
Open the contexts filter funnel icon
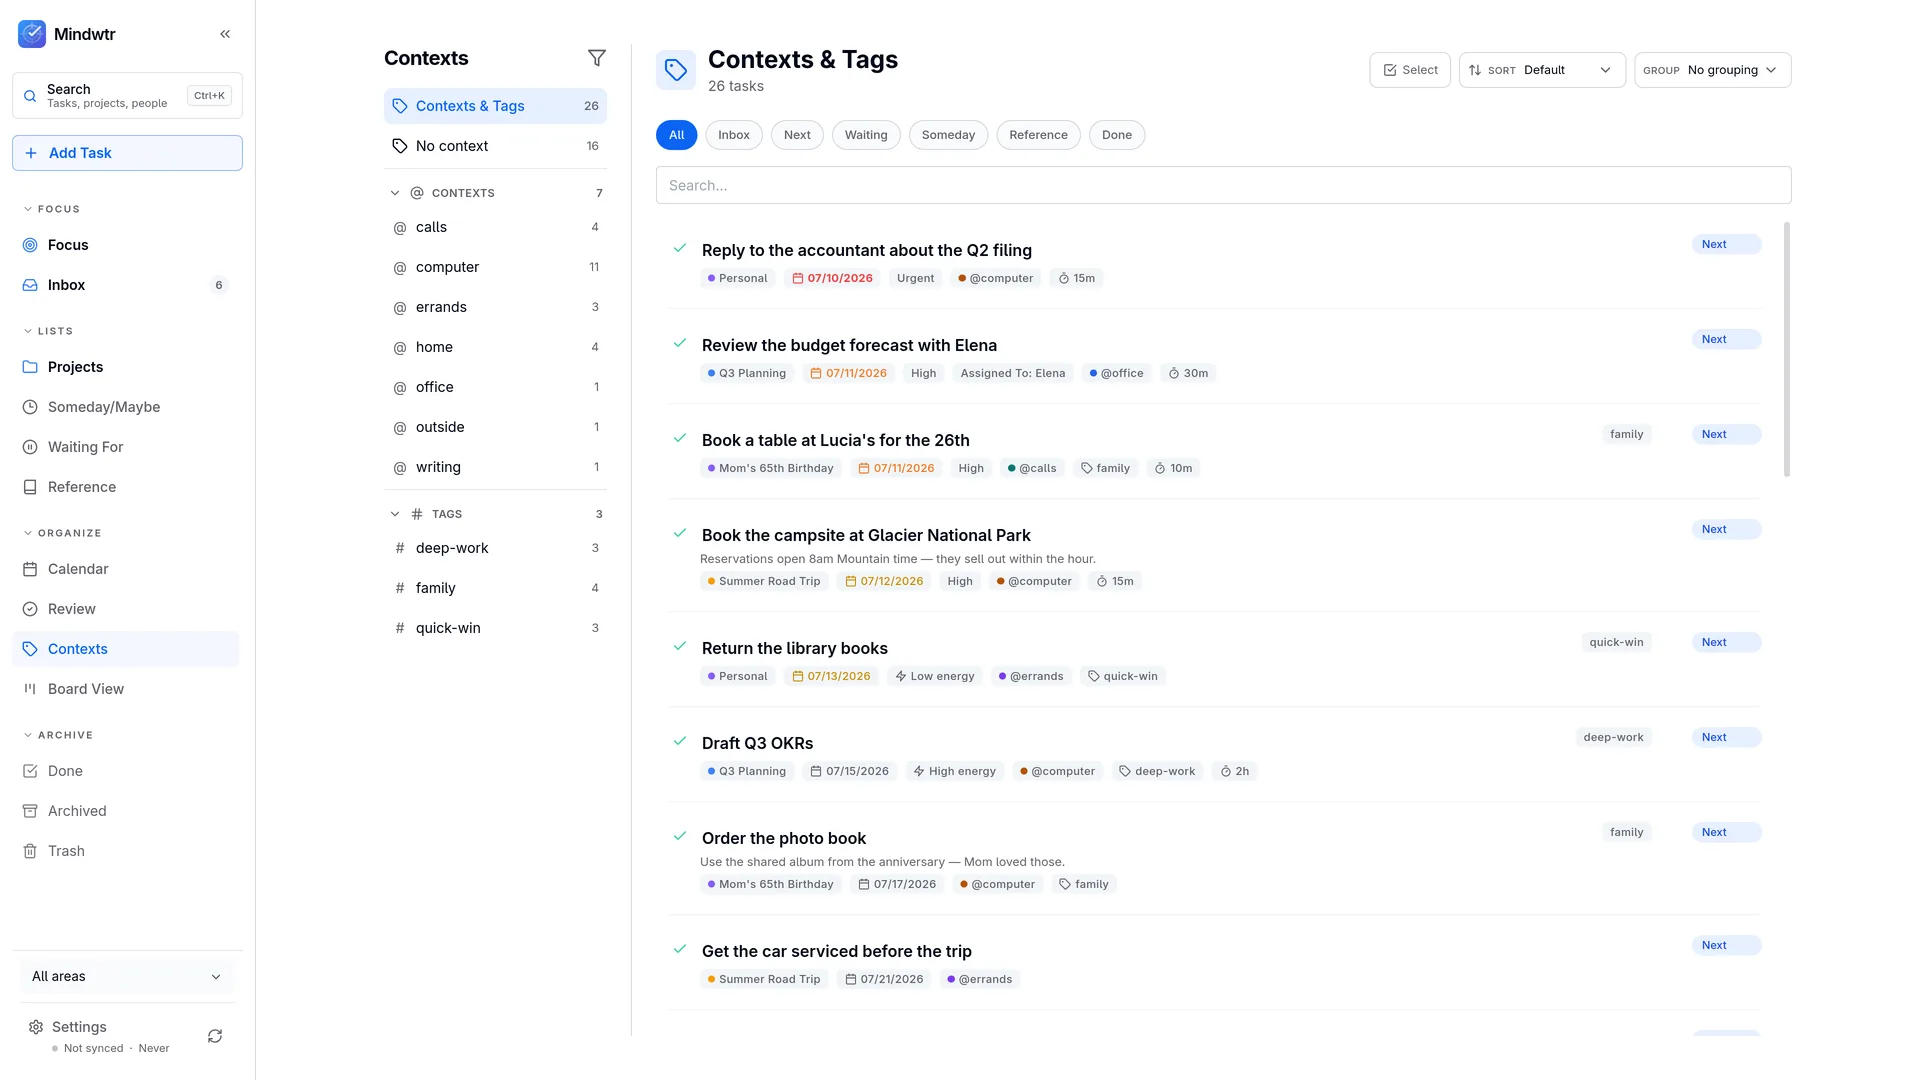597,58
